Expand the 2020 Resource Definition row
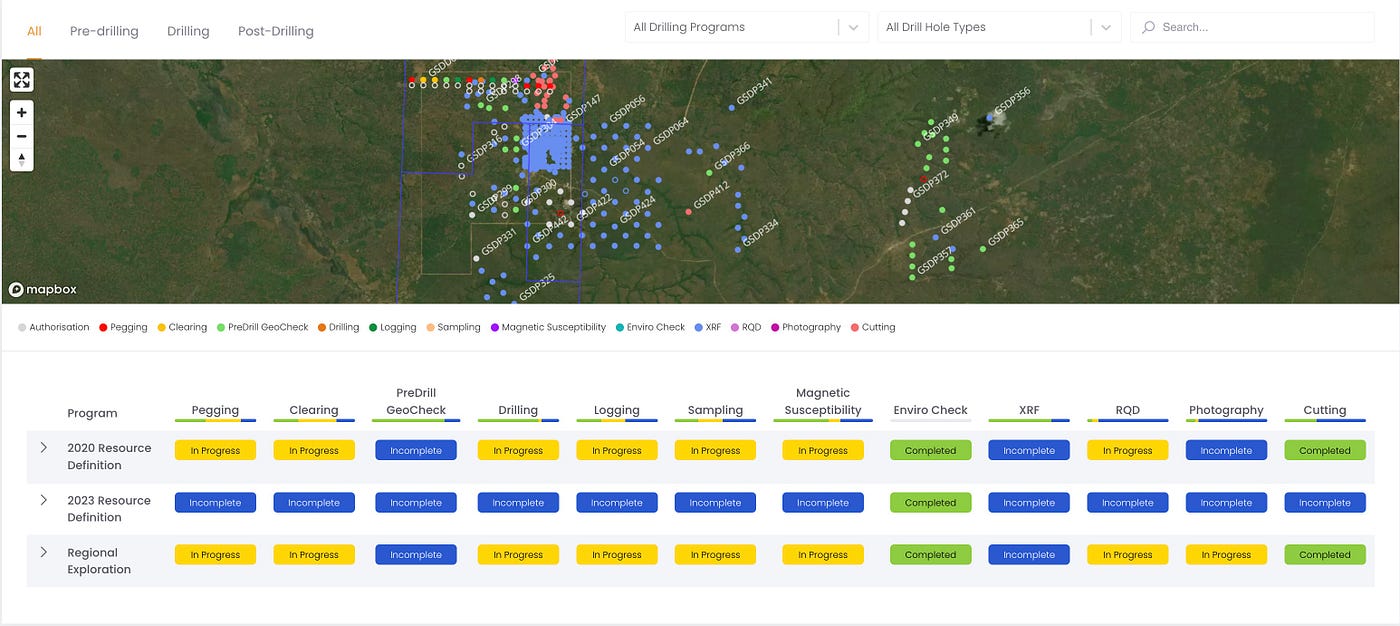Screen dimensions: 1400x626 [43, 447]
